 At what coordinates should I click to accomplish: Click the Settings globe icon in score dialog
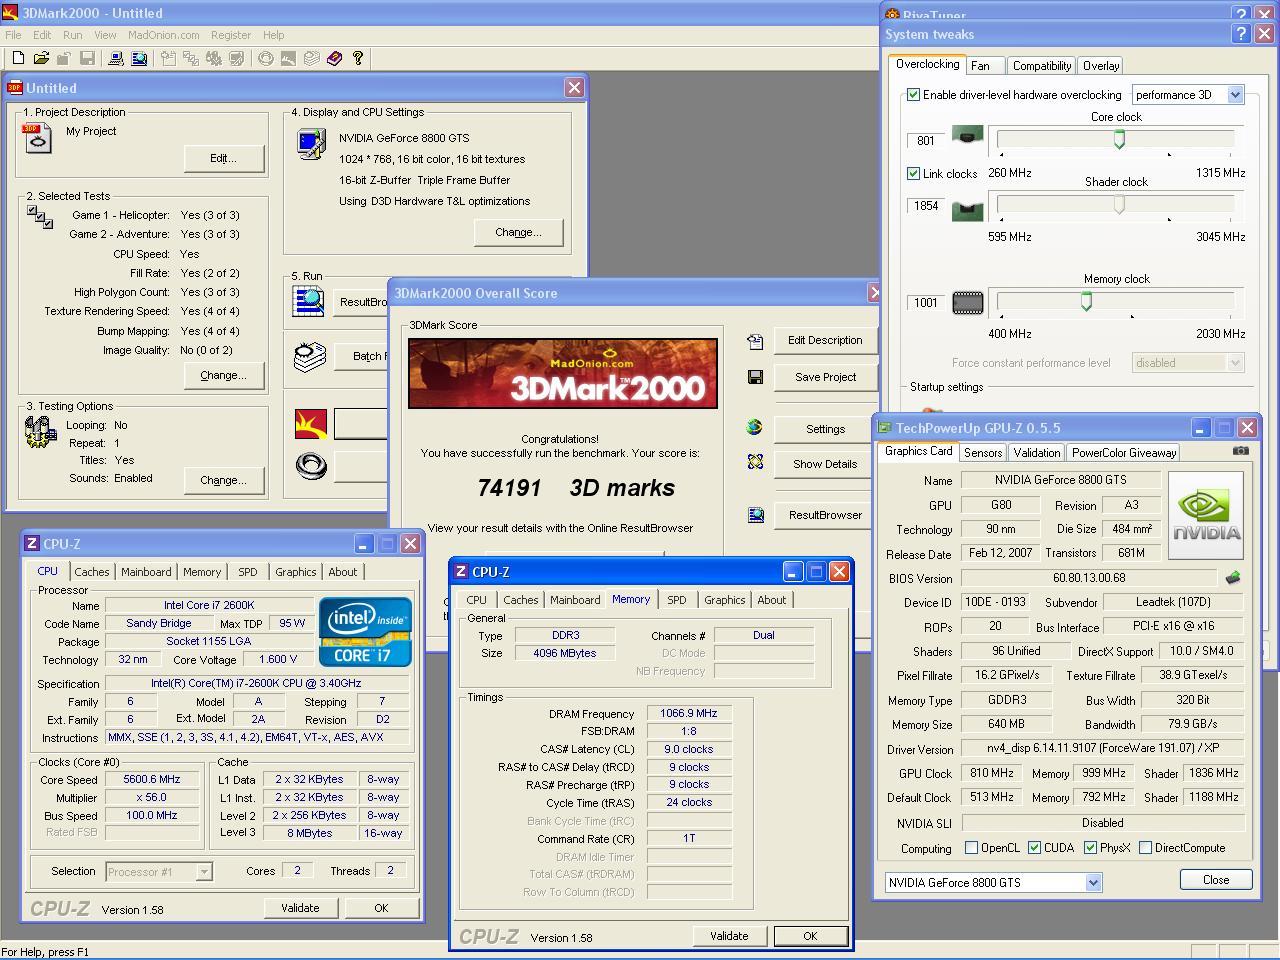coord(755,427)
